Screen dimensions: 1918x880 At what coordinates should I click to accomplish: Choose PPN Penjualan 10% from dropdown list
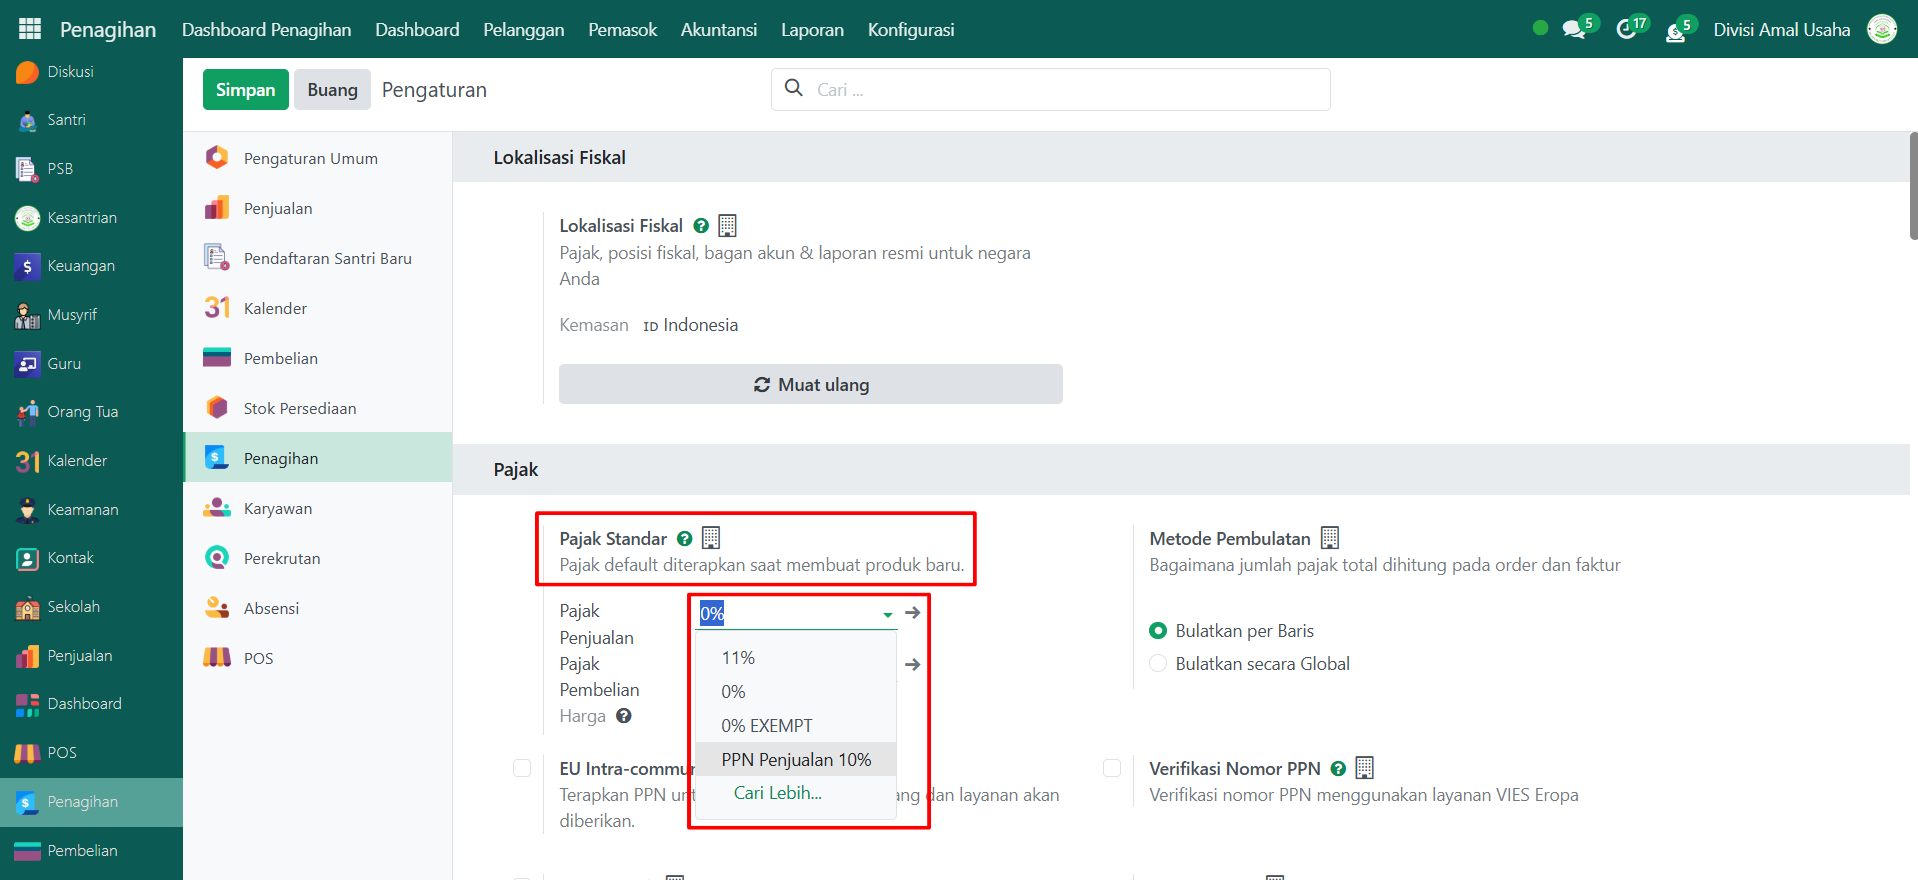point(796,760)
